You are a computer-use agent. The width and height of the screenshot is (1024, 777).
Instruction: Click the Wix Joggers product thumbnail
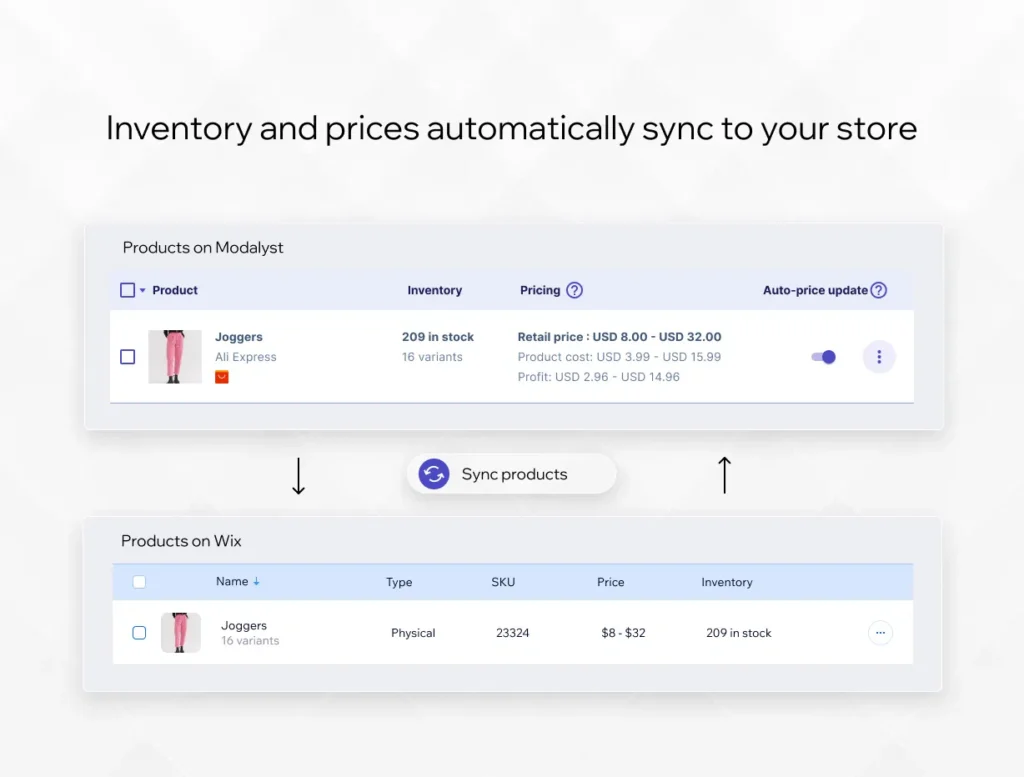tap(181, 633)
